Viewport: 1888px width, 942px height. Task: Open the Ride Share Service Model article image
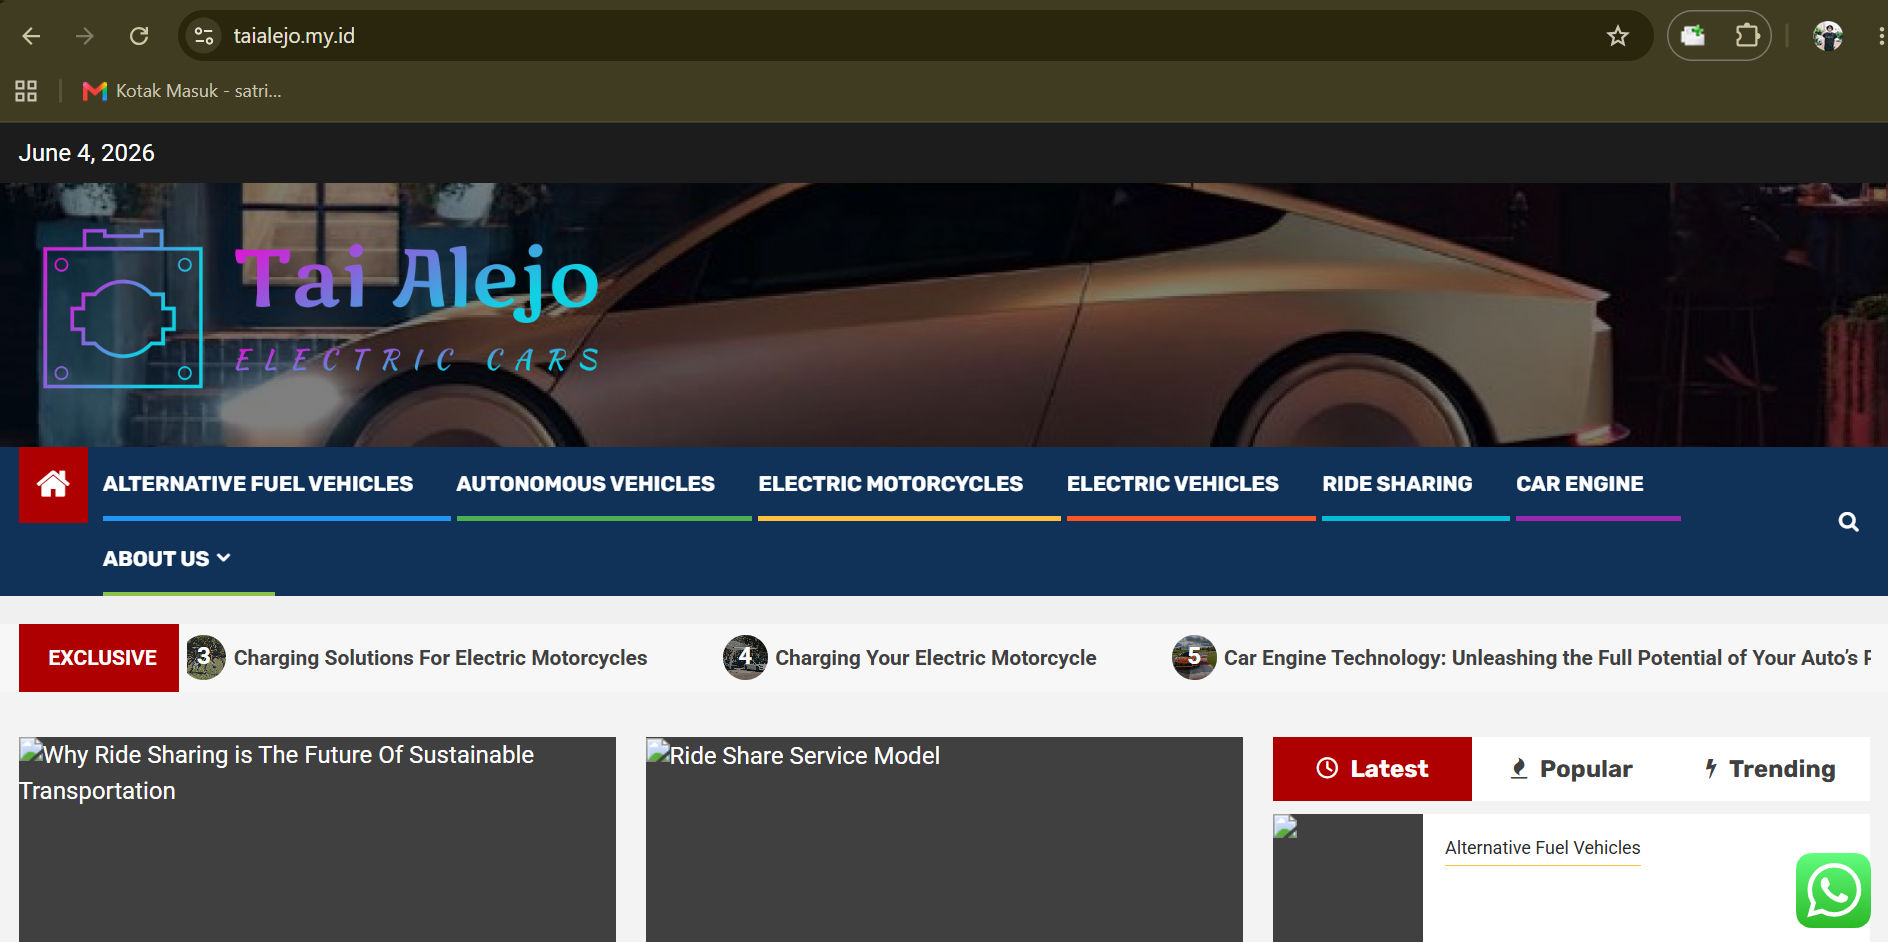click(944, 840)
